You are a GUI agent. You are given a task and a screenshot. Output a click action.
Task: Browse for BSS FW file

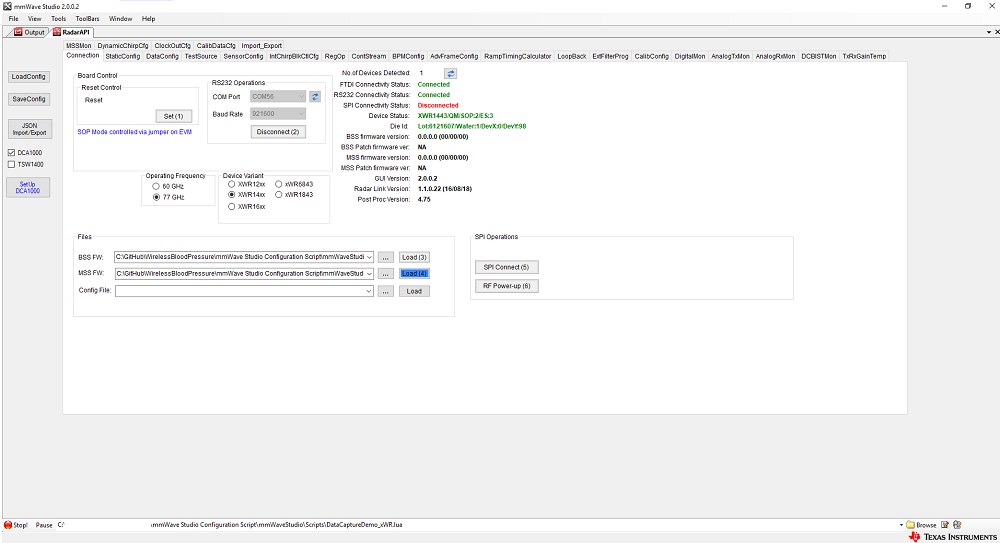point(385,257)
